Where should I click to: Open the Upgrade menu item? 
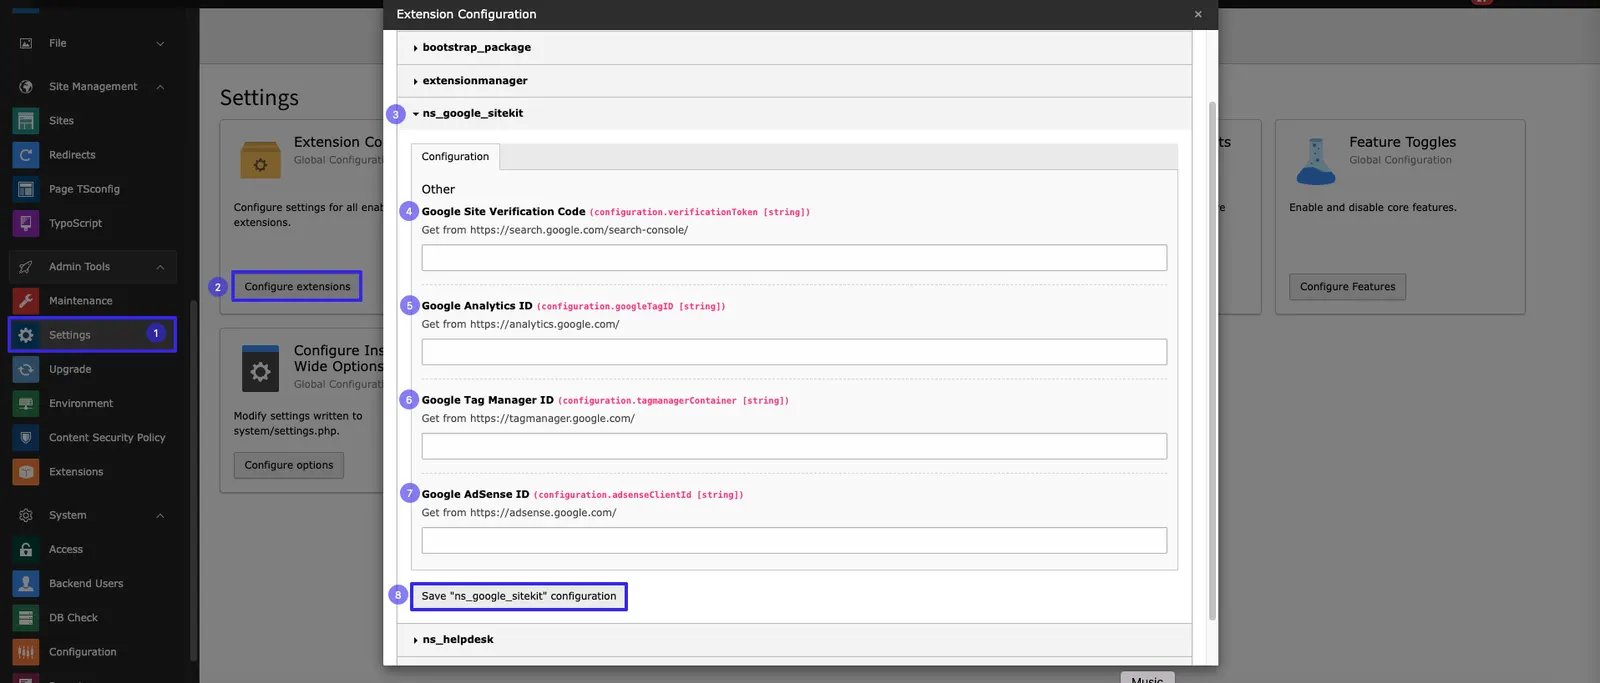(x=70, y=369)
